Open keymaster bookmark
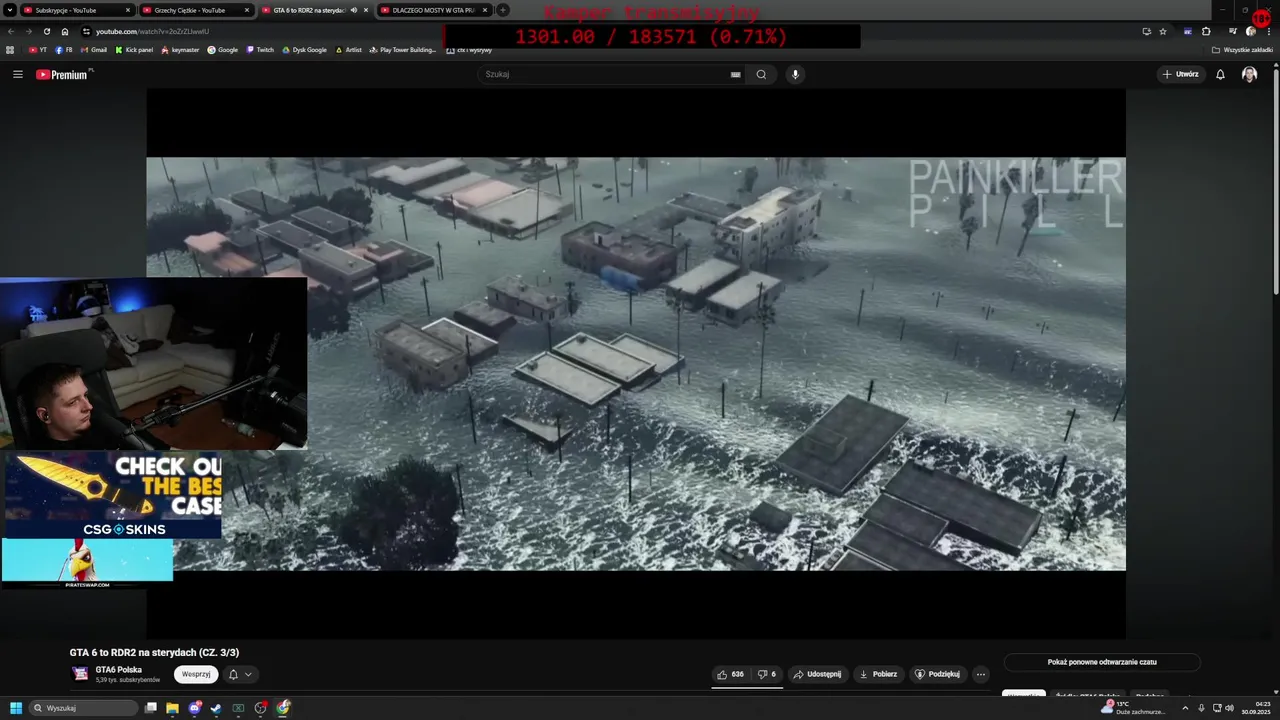This screenshot has width=1280, height=720. point(181,50)
